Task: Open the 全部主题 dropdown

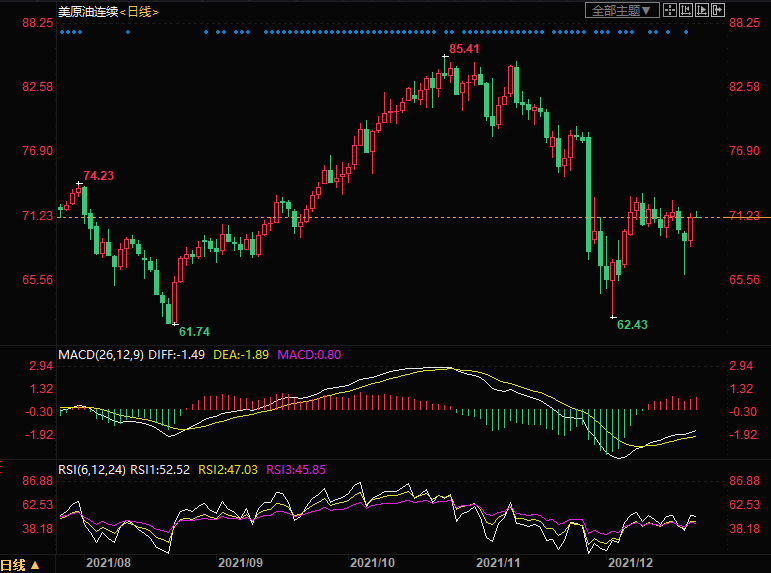Action: pyautogui.click(x=620, y=11)
